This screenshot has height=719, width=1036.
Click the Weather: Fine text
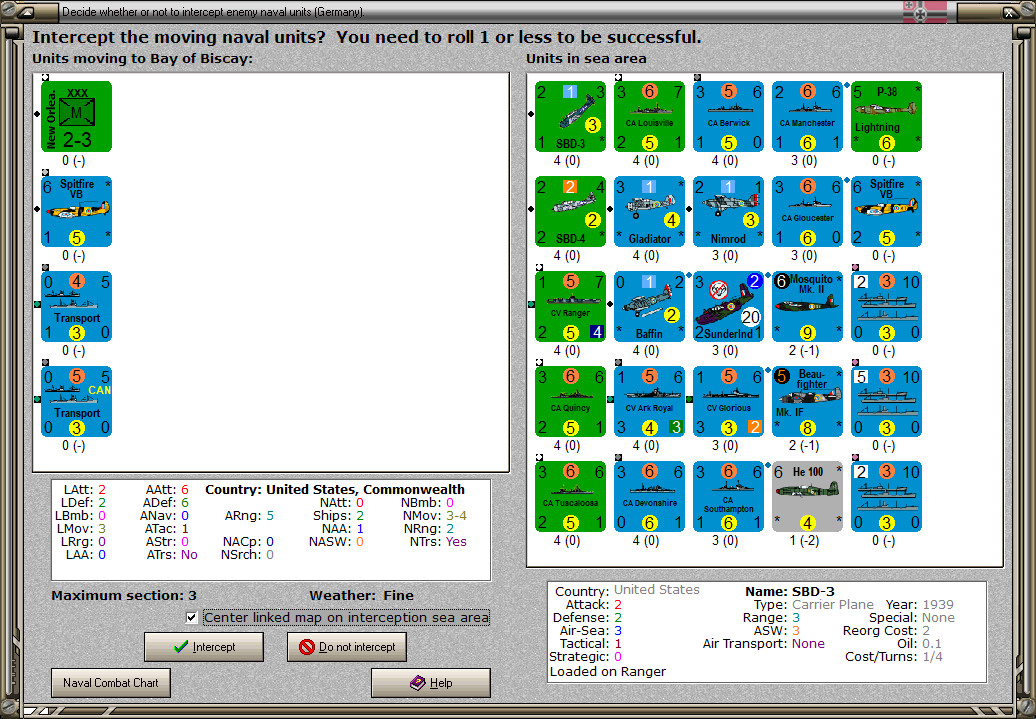pos(361,595)
